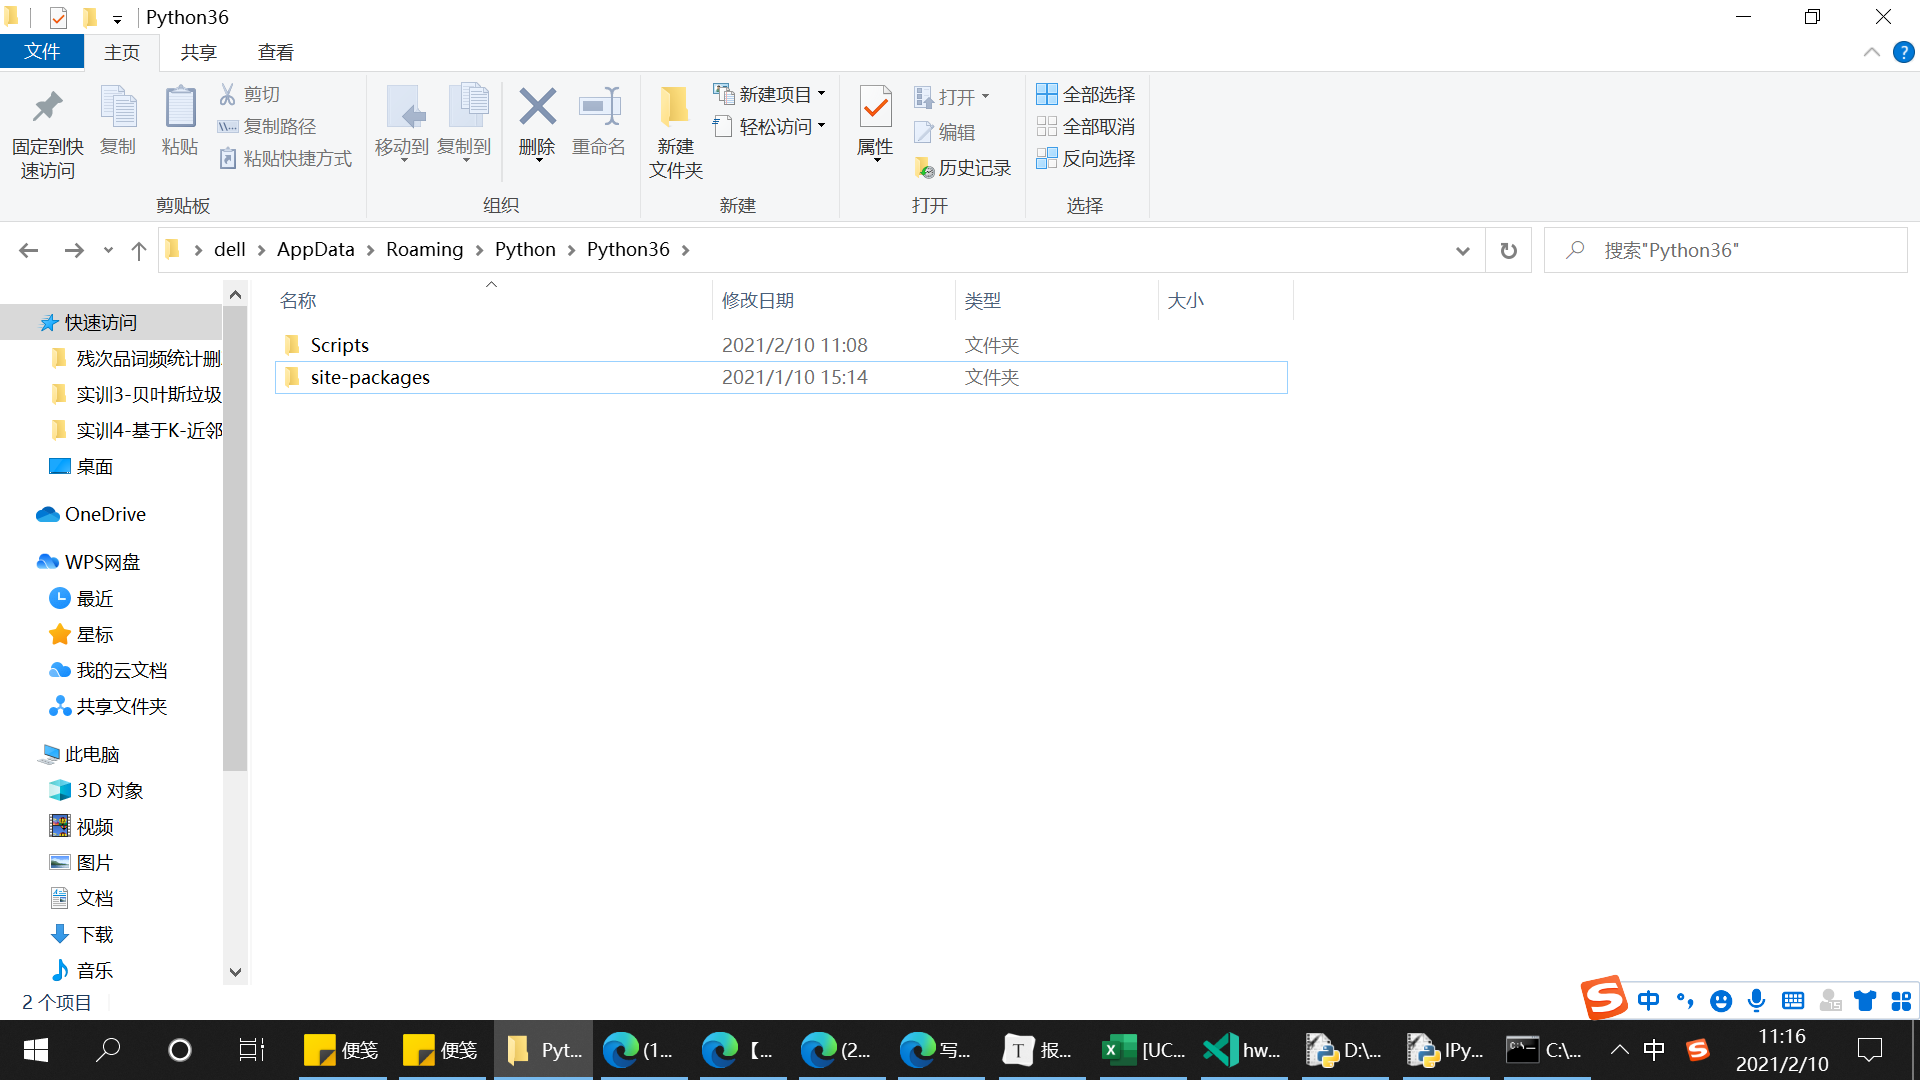Open the 新建项目 dropdown
The image size is (1920, 1080).
pos(770,93)
